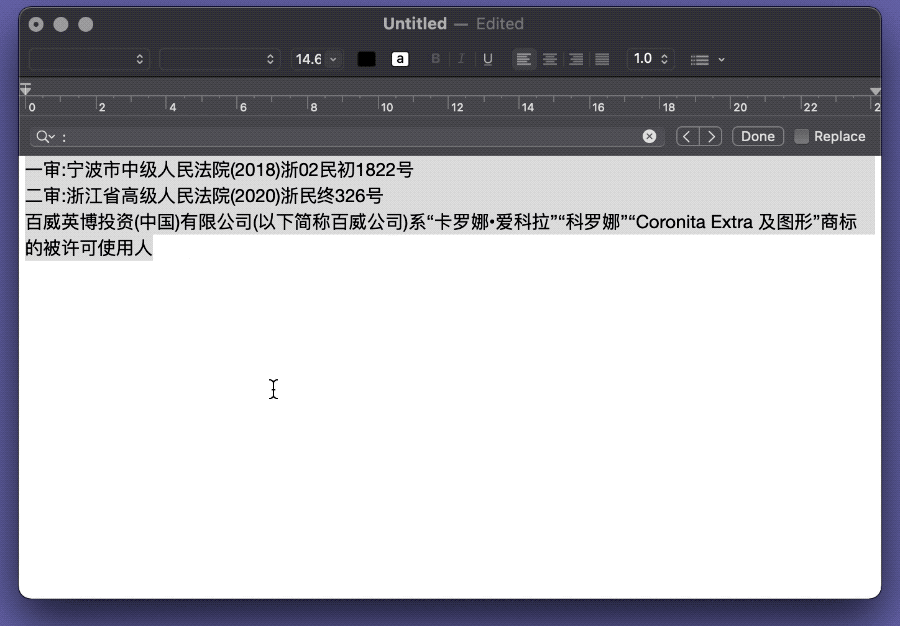This screenshot has height=626, width=900.
Task: Click the words Coronita Extra
Action: pyautogui.click(x=694, y=222)
